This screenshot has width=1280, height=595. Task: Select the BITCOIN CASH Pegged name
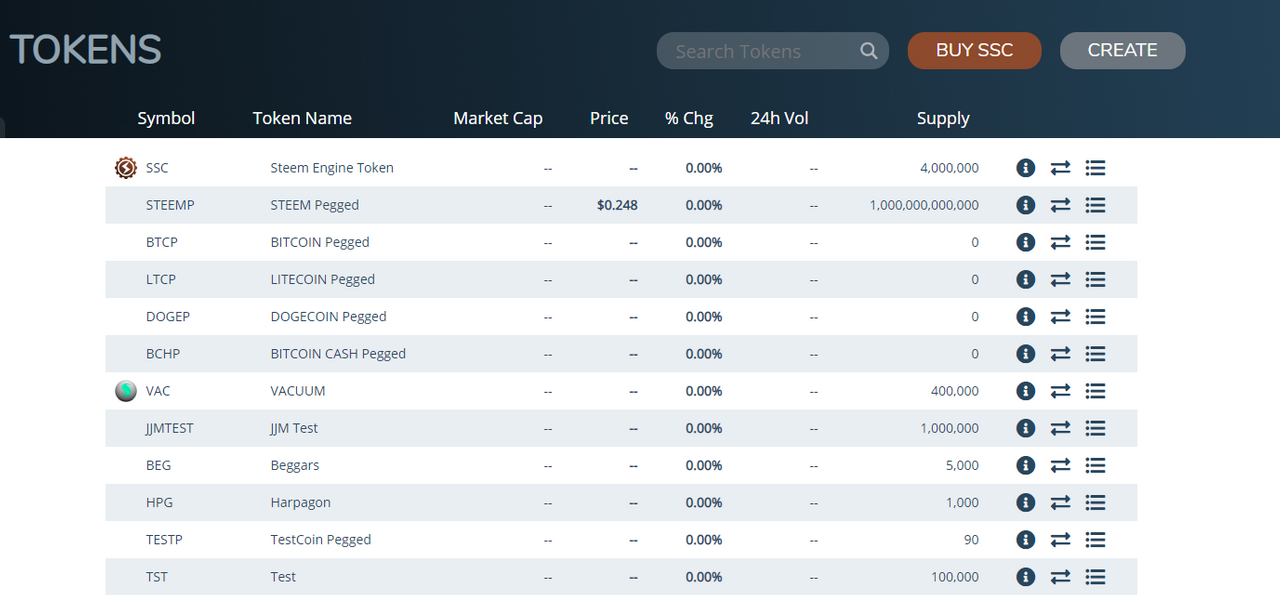point(338,353)
